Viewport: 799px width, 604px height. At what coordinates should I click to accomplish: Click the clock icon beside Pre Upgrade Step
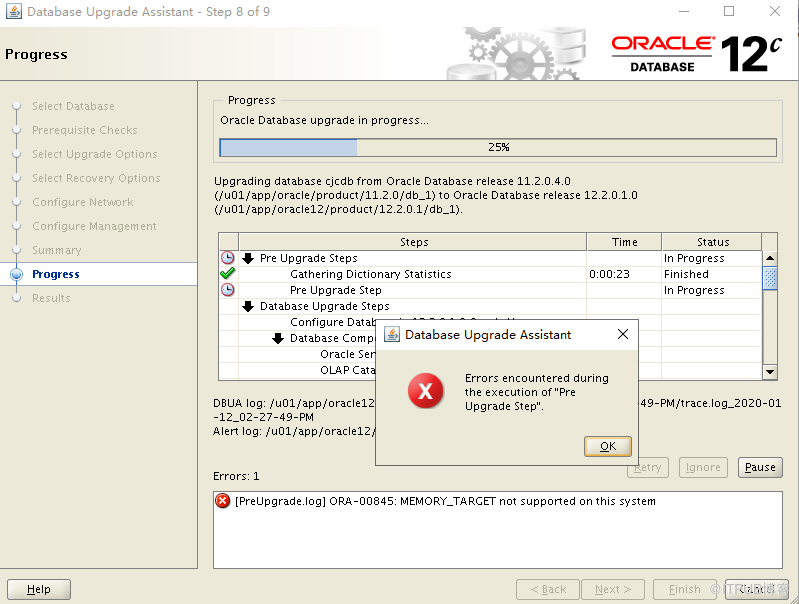228,290
